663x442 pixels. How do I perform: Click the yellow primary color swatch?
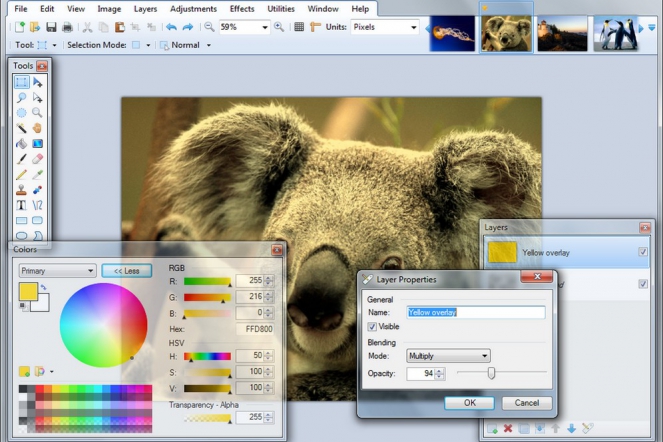tap(28, 291)
